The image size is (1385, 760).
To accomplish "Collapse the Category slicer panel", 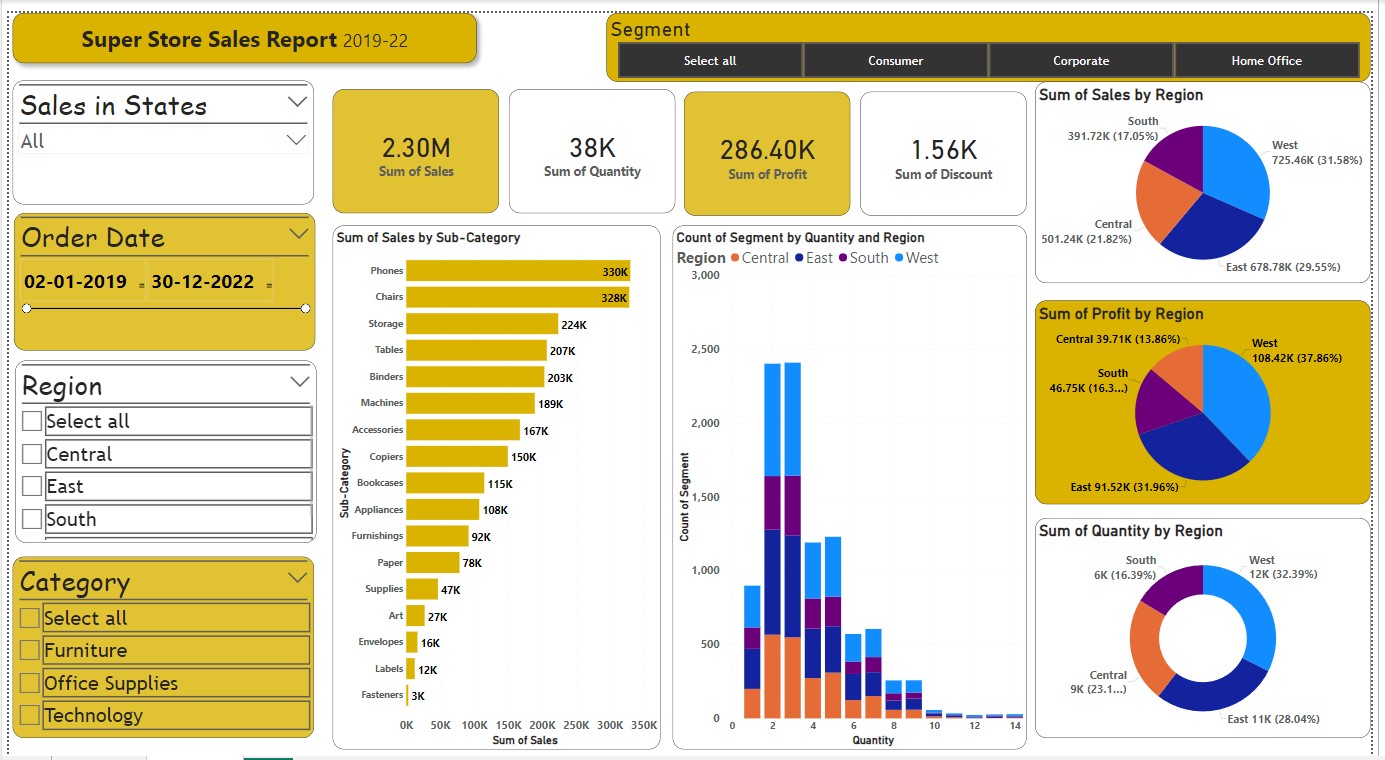I will point(297,577).
